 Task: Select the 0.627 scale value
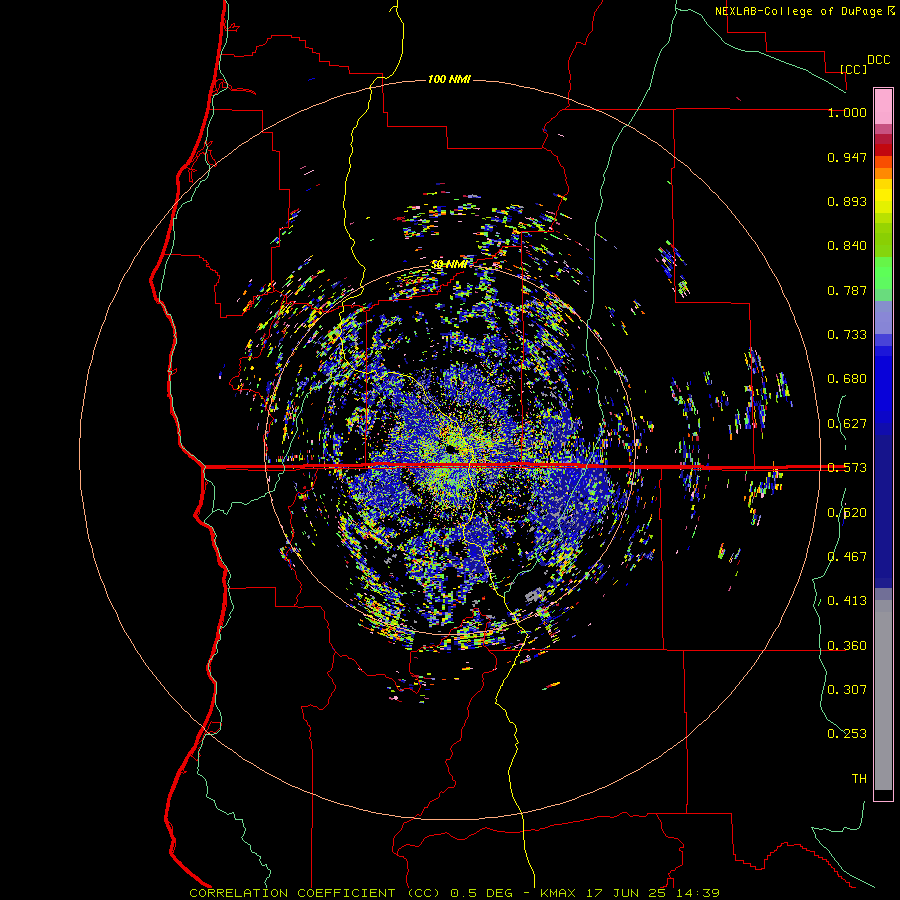pos(847,424)
